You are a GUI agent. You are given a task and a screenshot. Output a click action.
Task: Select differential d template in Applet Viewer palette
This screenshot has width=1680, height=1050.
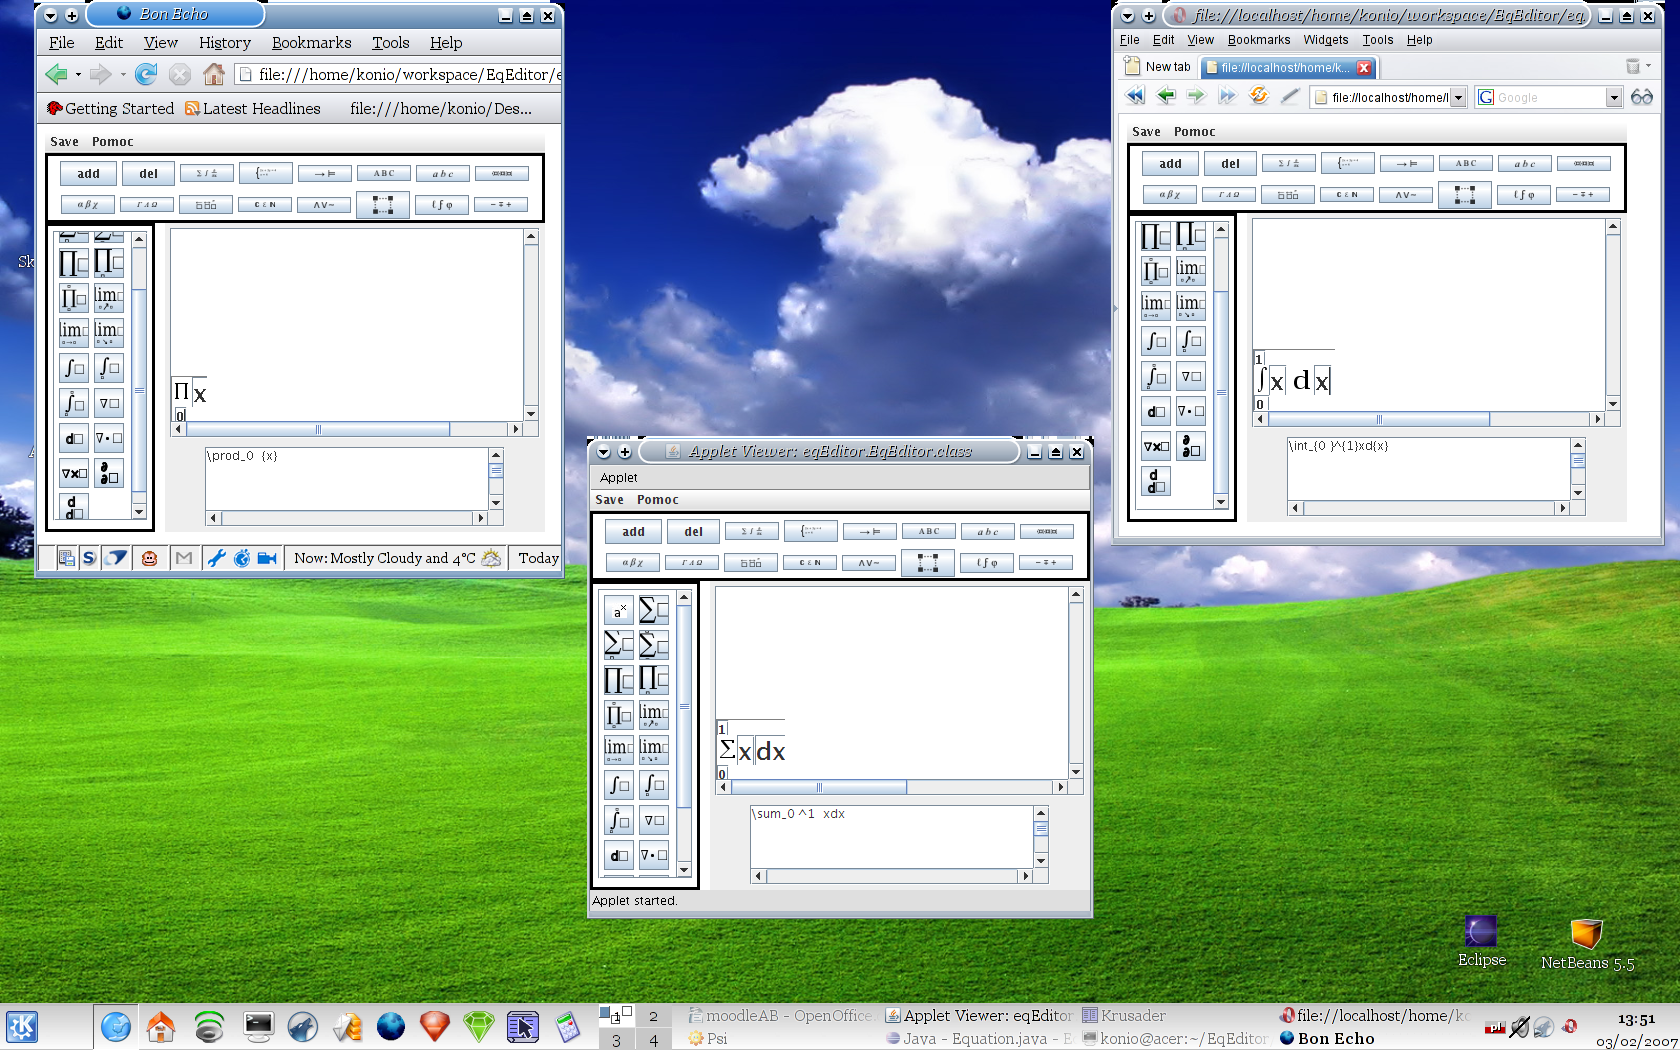(x=619, y=855)
